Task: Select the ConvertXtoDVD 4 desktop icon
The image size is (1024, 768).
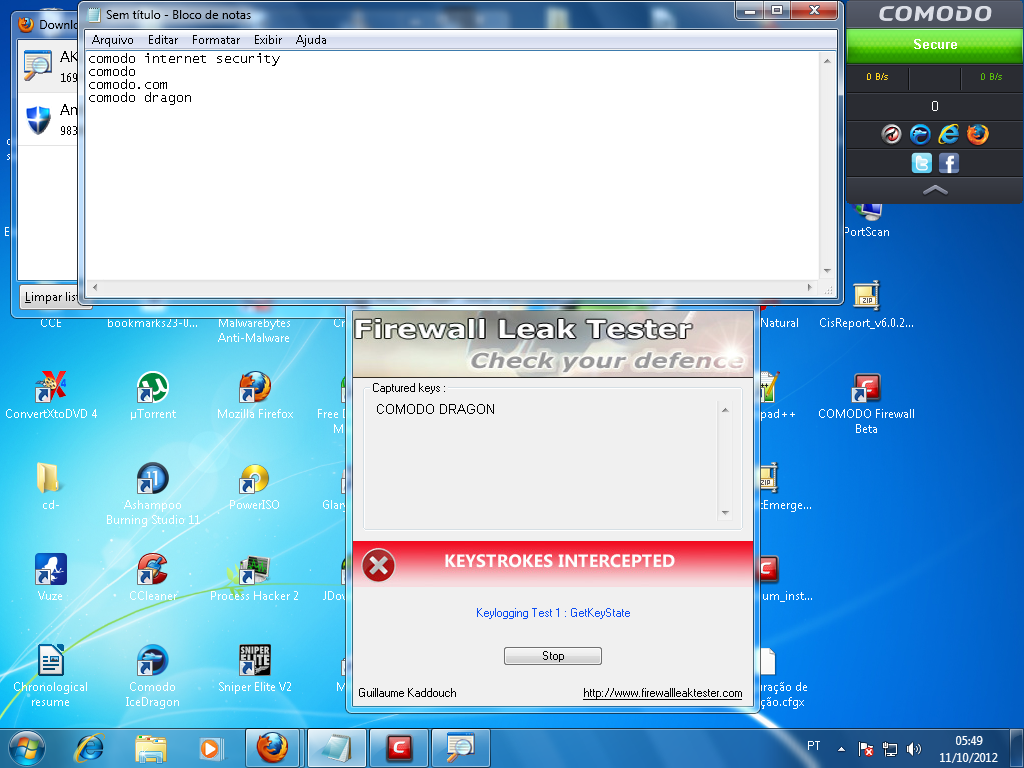Action: coord(51,394)
